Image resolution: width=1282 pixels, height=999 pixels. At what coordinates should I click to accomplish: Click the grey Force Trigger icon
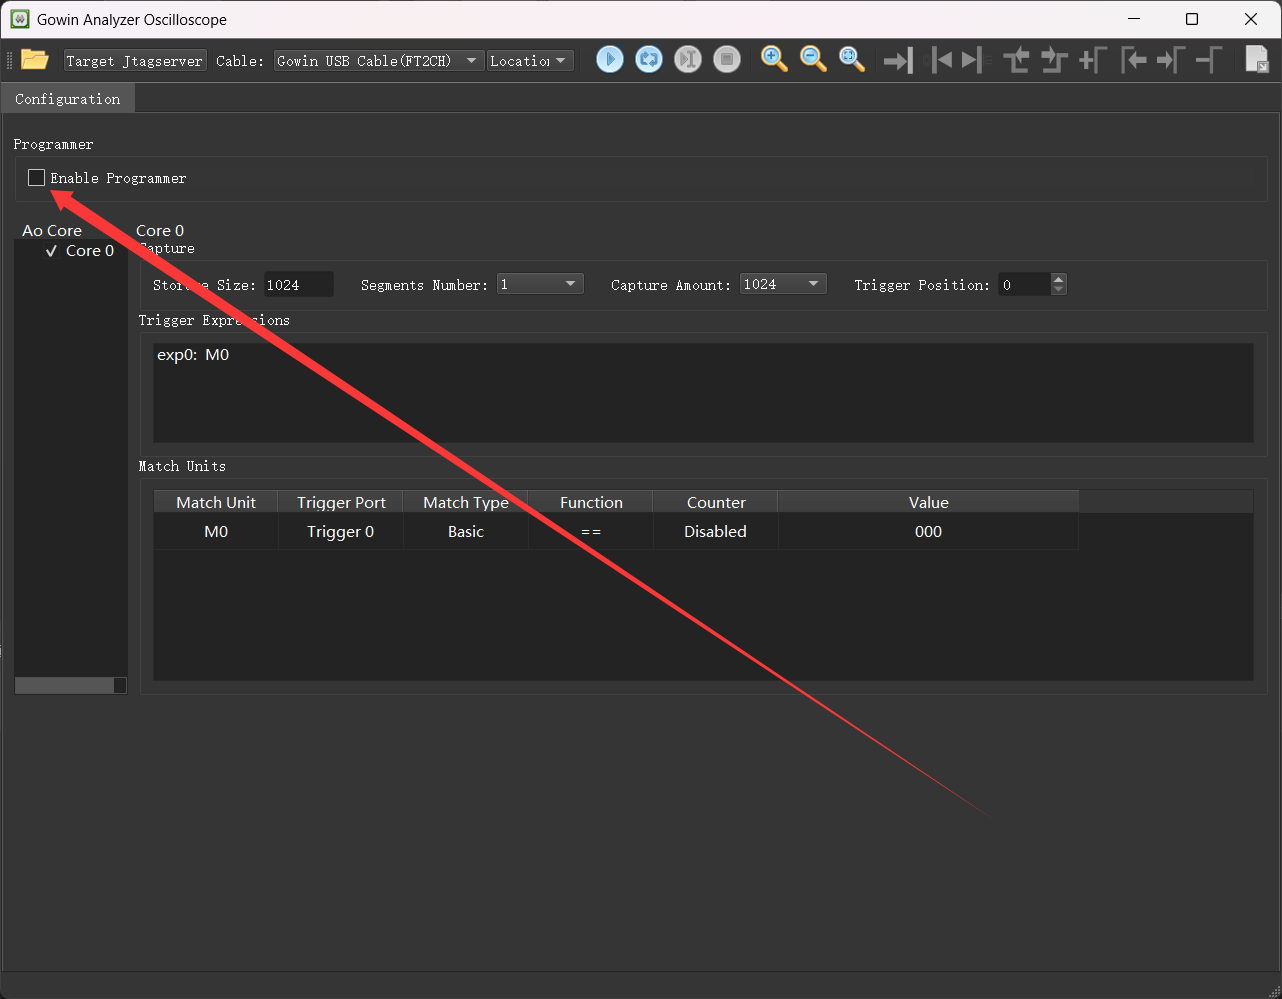(688, 60)
